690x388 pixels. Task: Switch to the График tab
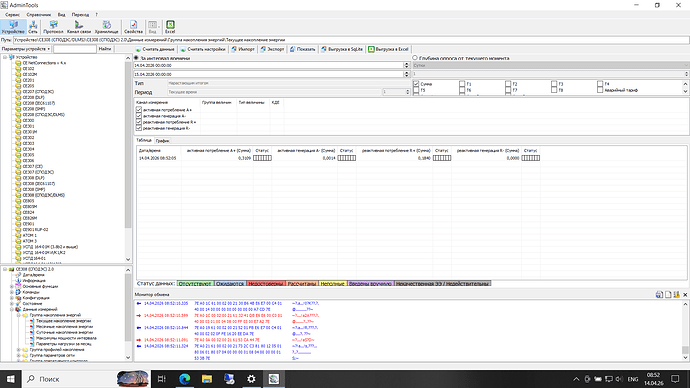tap(162, 141)
